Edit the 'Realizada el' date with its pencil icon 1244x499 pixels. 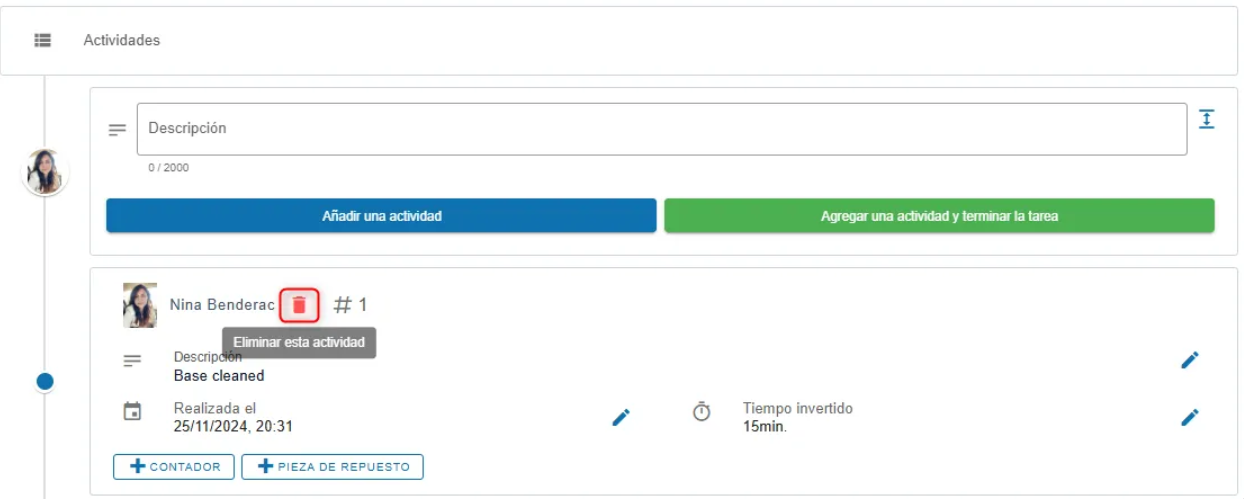[621, 417]
